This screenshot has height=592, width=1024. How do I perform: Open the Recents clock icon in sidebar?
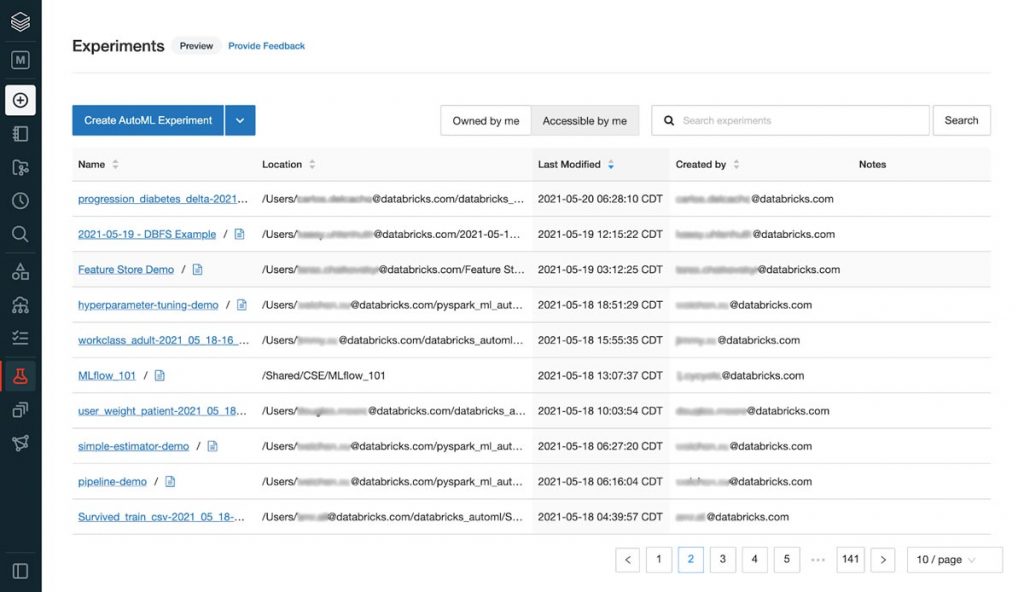point(20,201)
